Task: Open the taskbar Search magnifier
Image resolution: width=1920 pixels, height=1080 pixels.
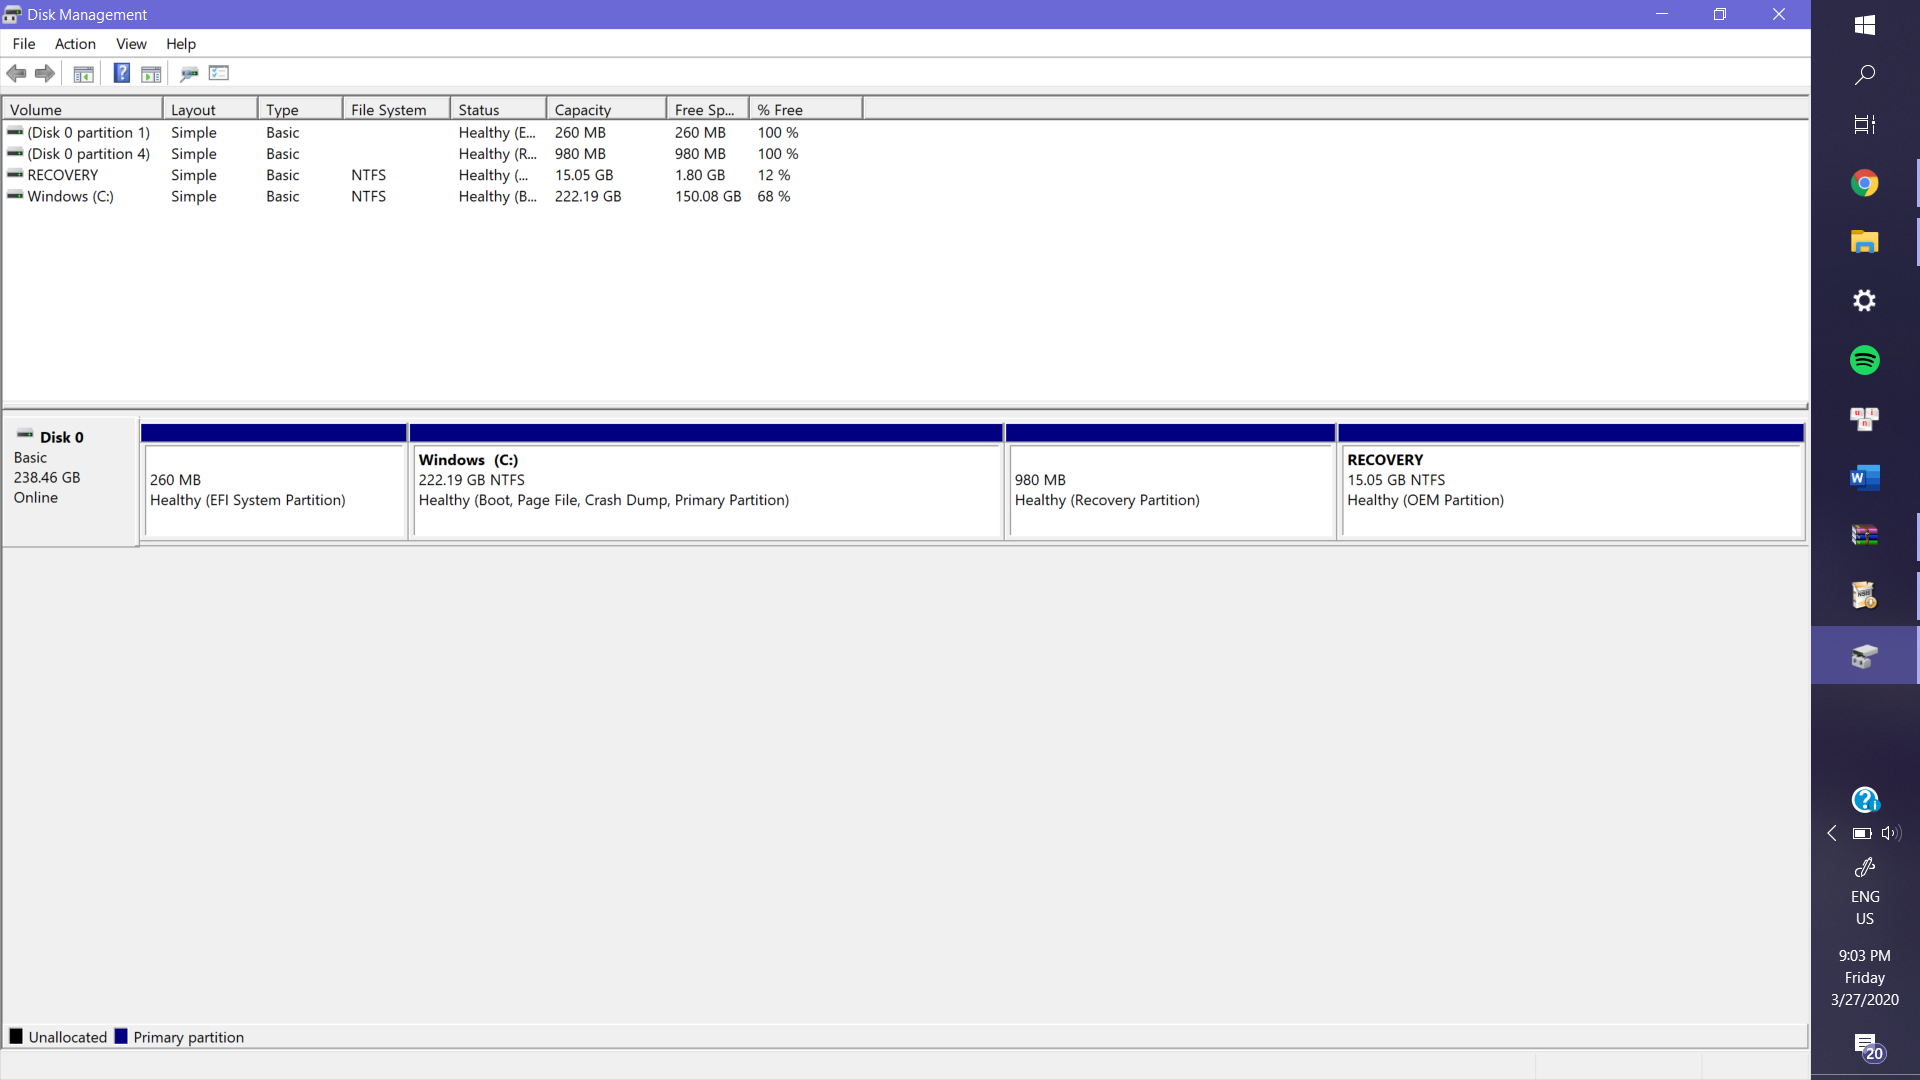Action: [x=1865, y=75]
